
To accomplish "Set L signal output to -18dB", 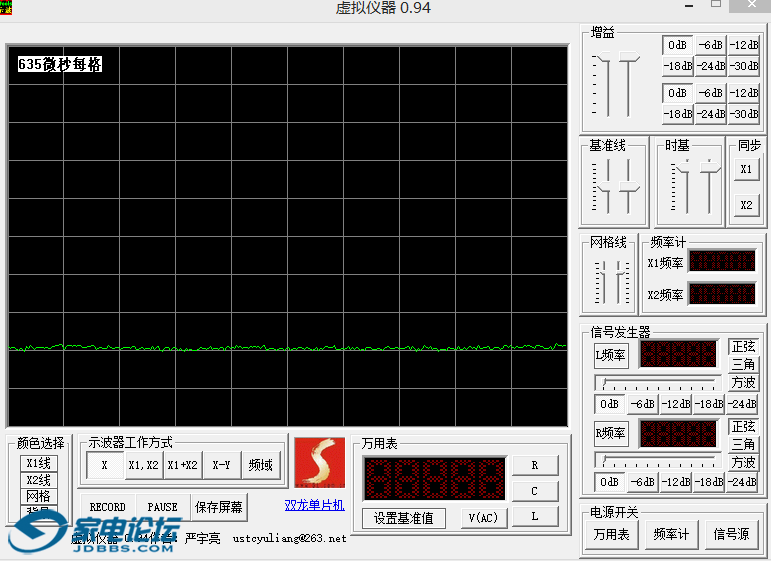I will click(x=709, y=404).
